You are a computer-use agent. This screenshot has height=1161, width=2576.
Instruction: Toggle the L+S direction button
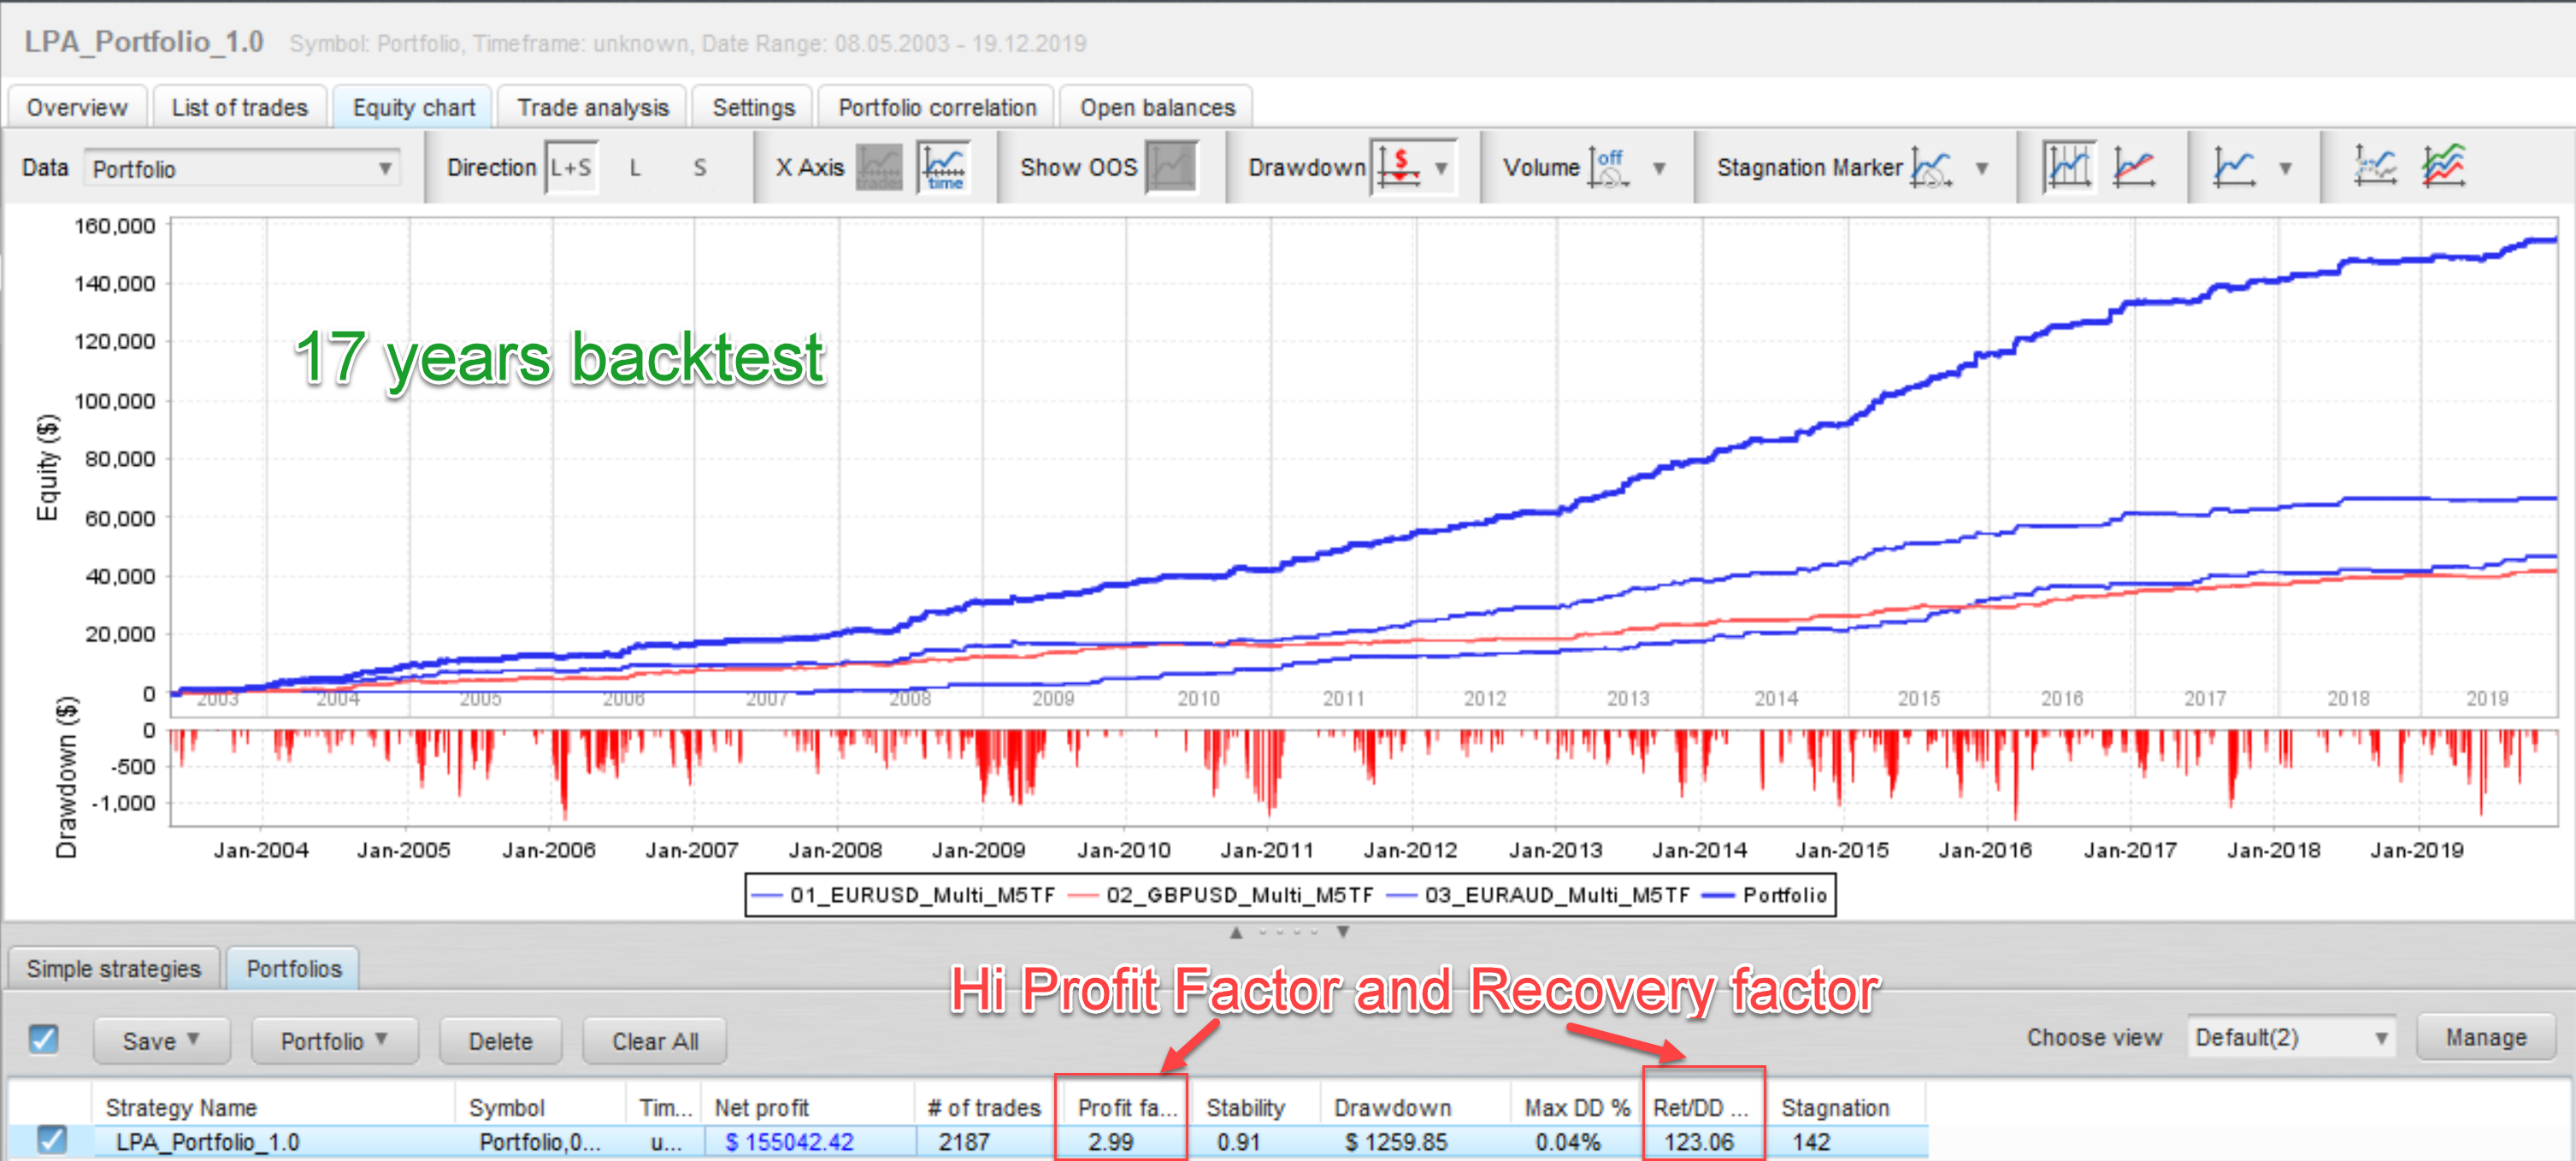[571, 168]
